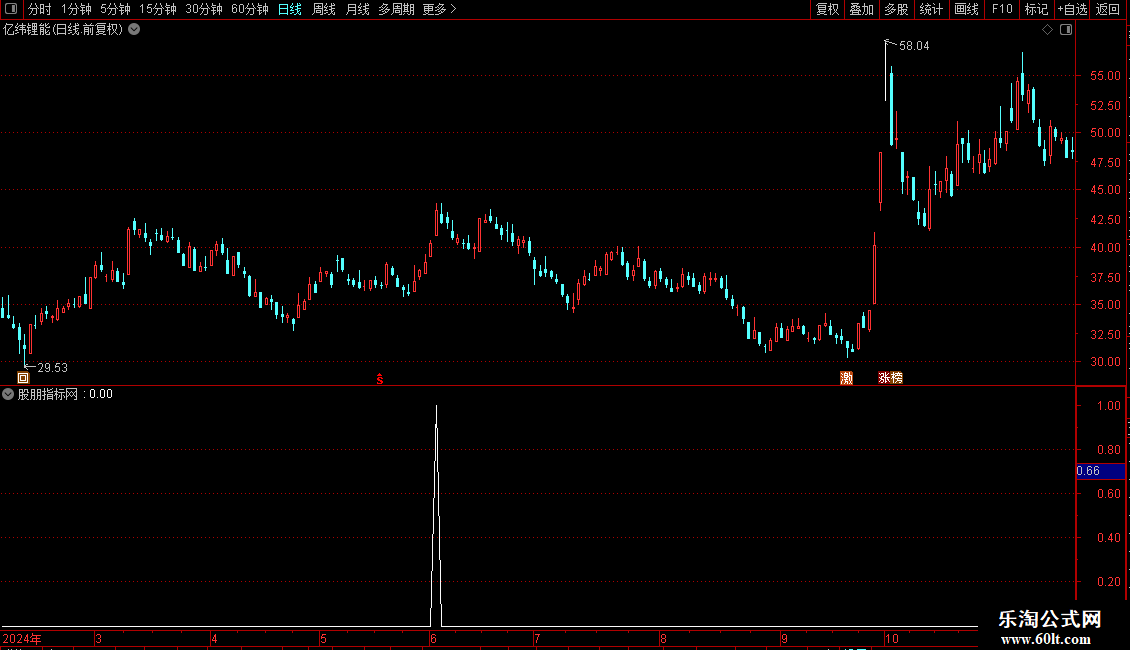Expand the 更多 periods menu
This screenshot has height=650, width=1130.
click(x=439, y=9)
